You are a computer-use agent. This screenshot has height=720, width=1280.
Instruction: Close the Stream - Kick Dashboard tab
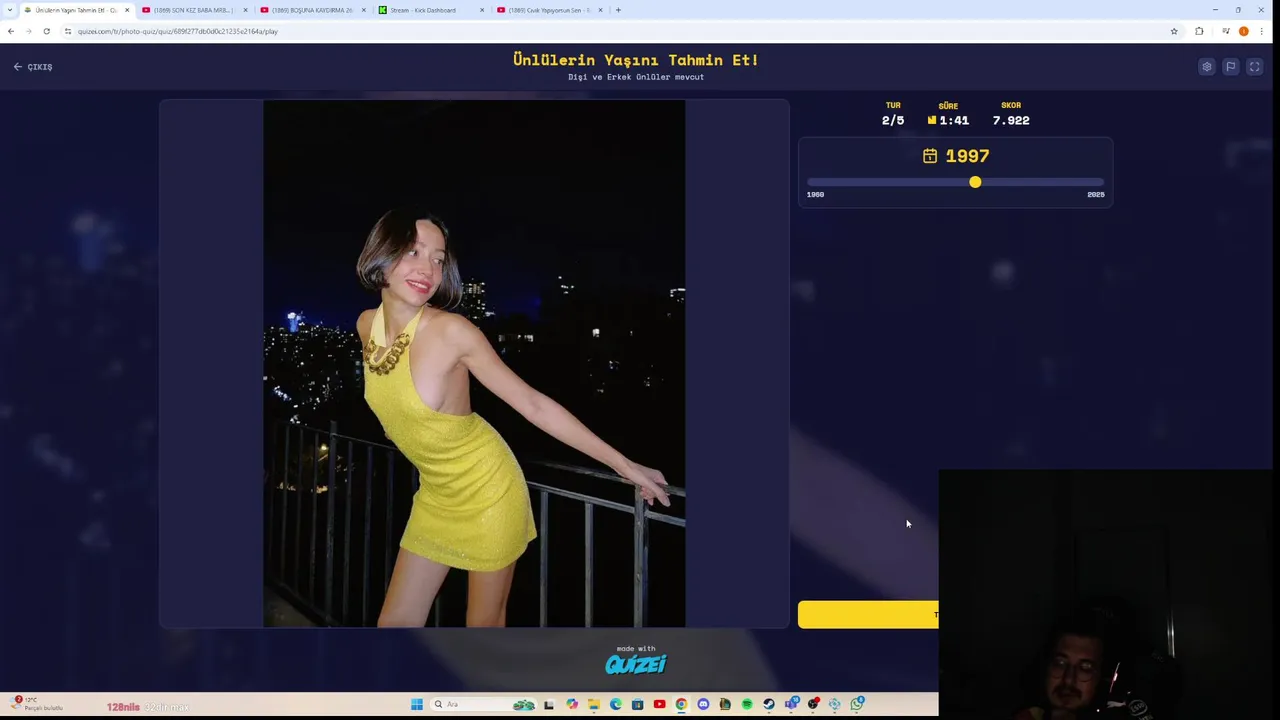[482, 10]
